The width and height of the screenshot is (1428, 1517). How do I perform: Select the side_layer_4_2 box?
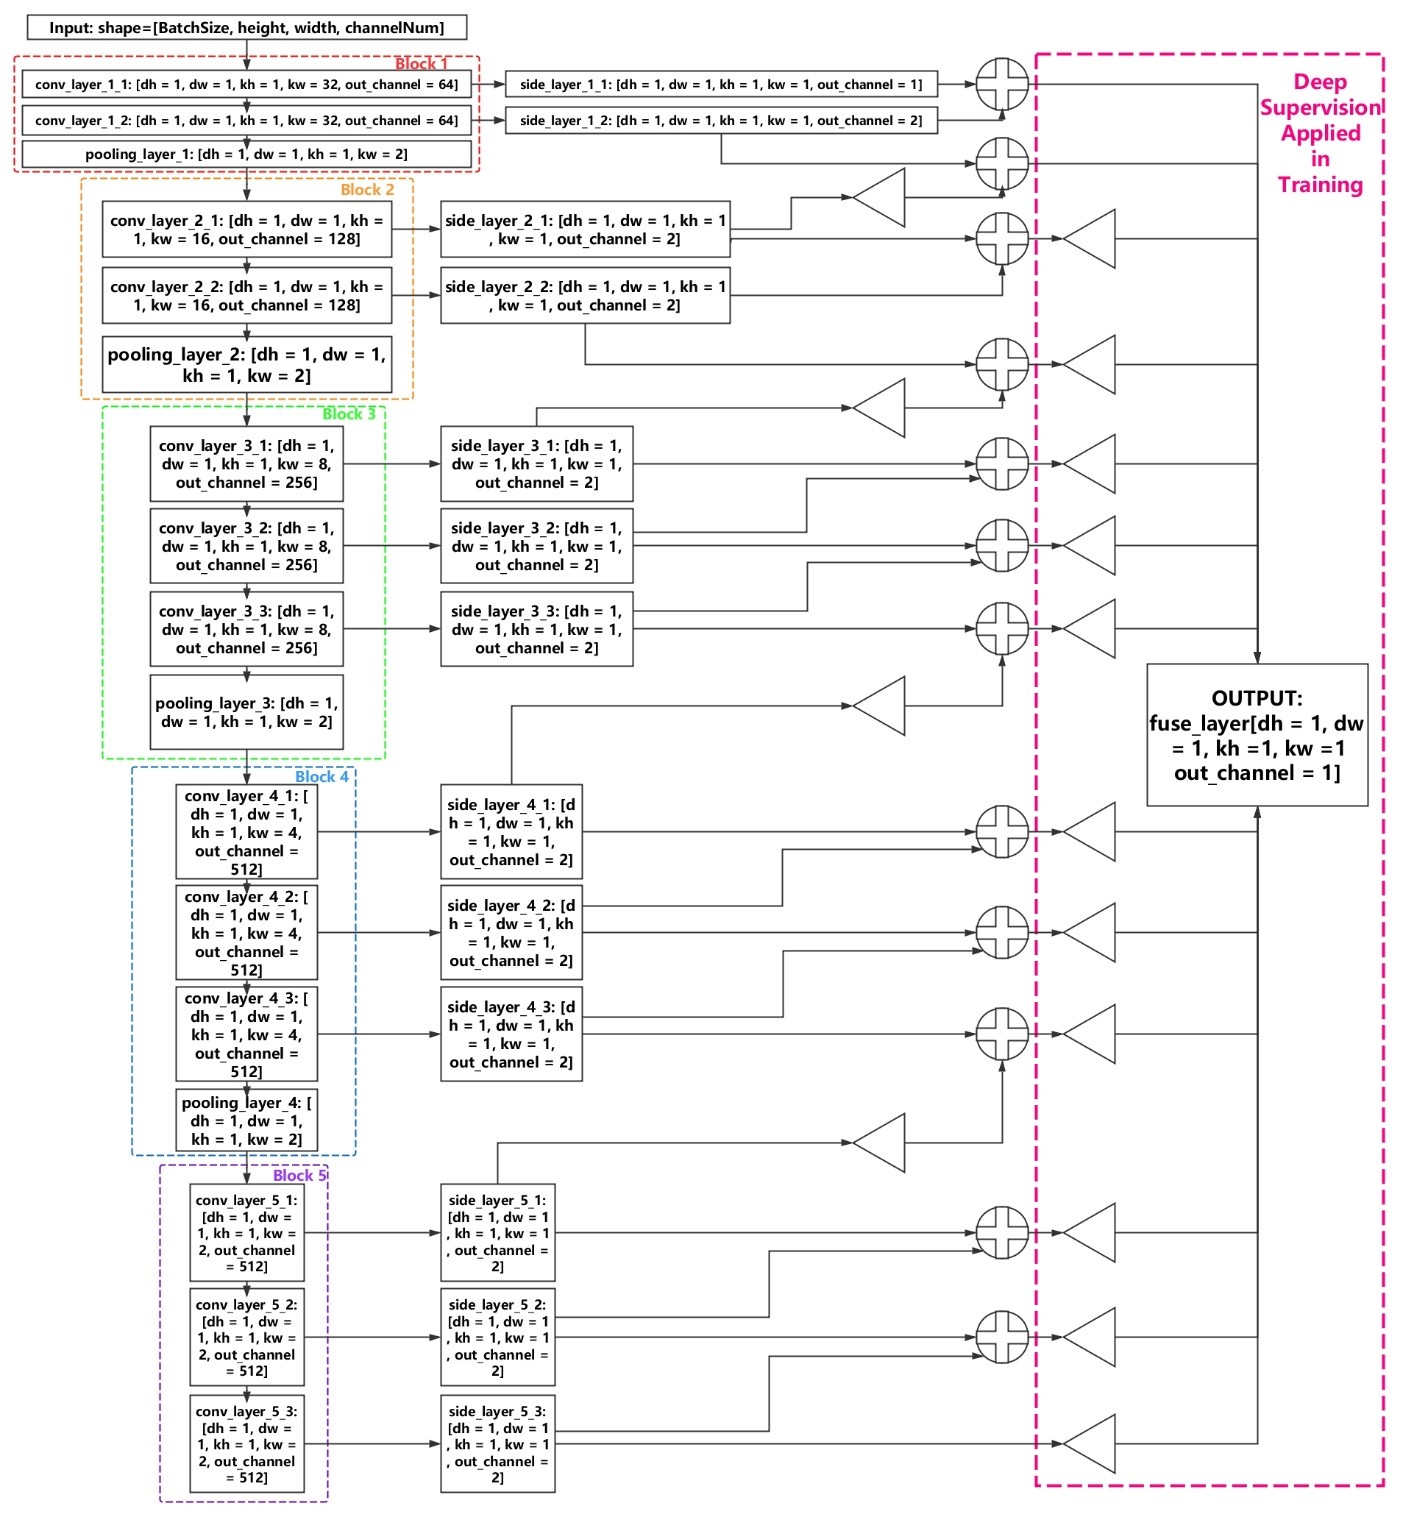click(511, 933)
